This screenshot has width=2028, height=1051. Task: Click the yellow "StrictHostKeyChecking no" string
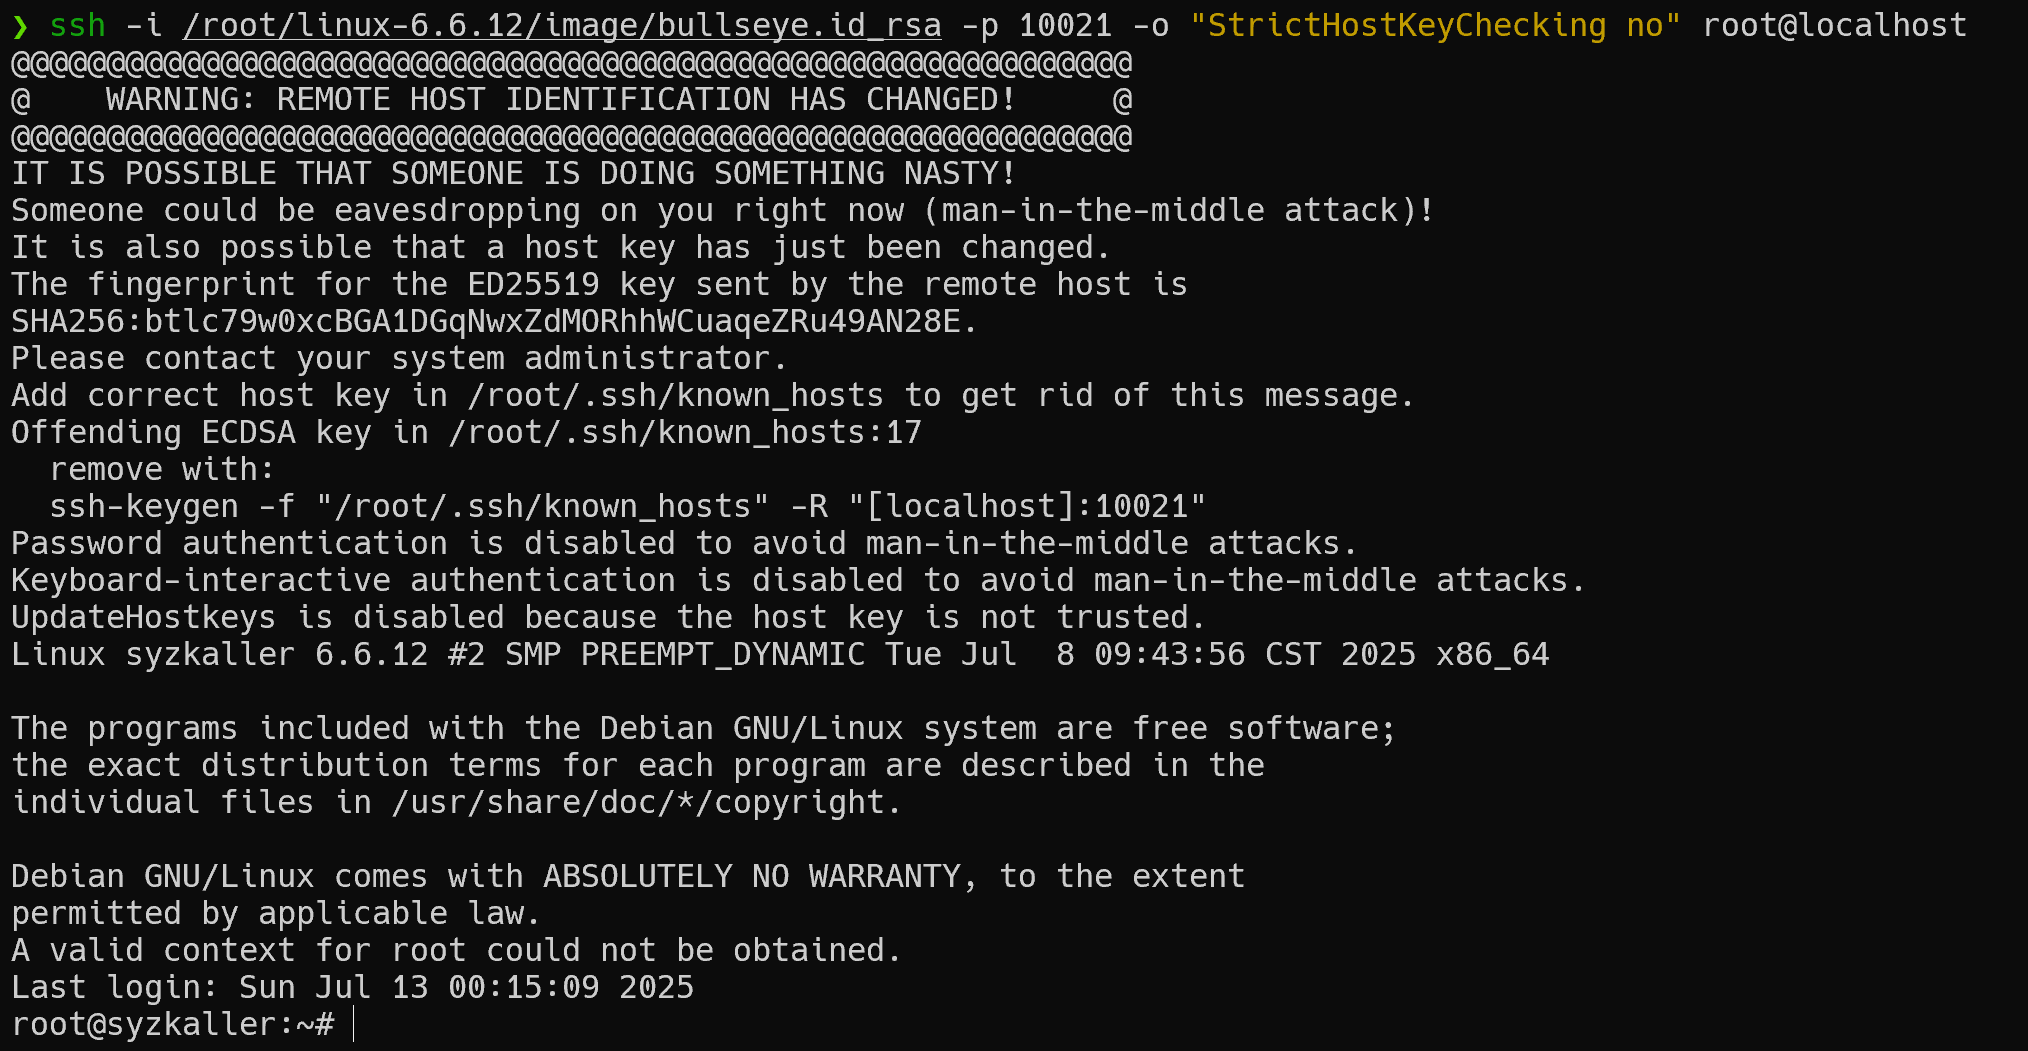(x=1435, y=26)
